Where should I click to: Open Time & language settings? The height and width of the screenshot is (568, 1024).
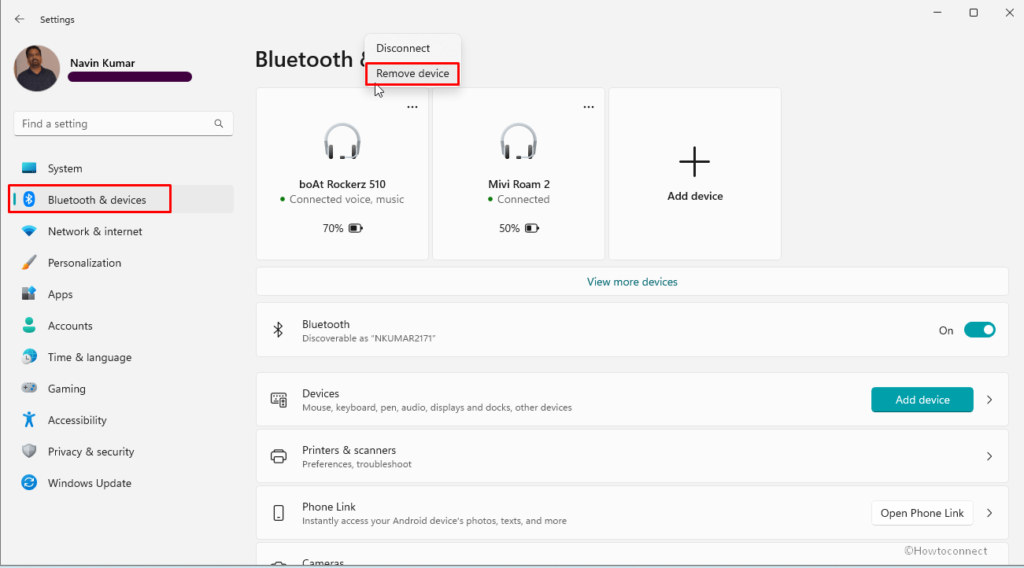tap(123, 356)
